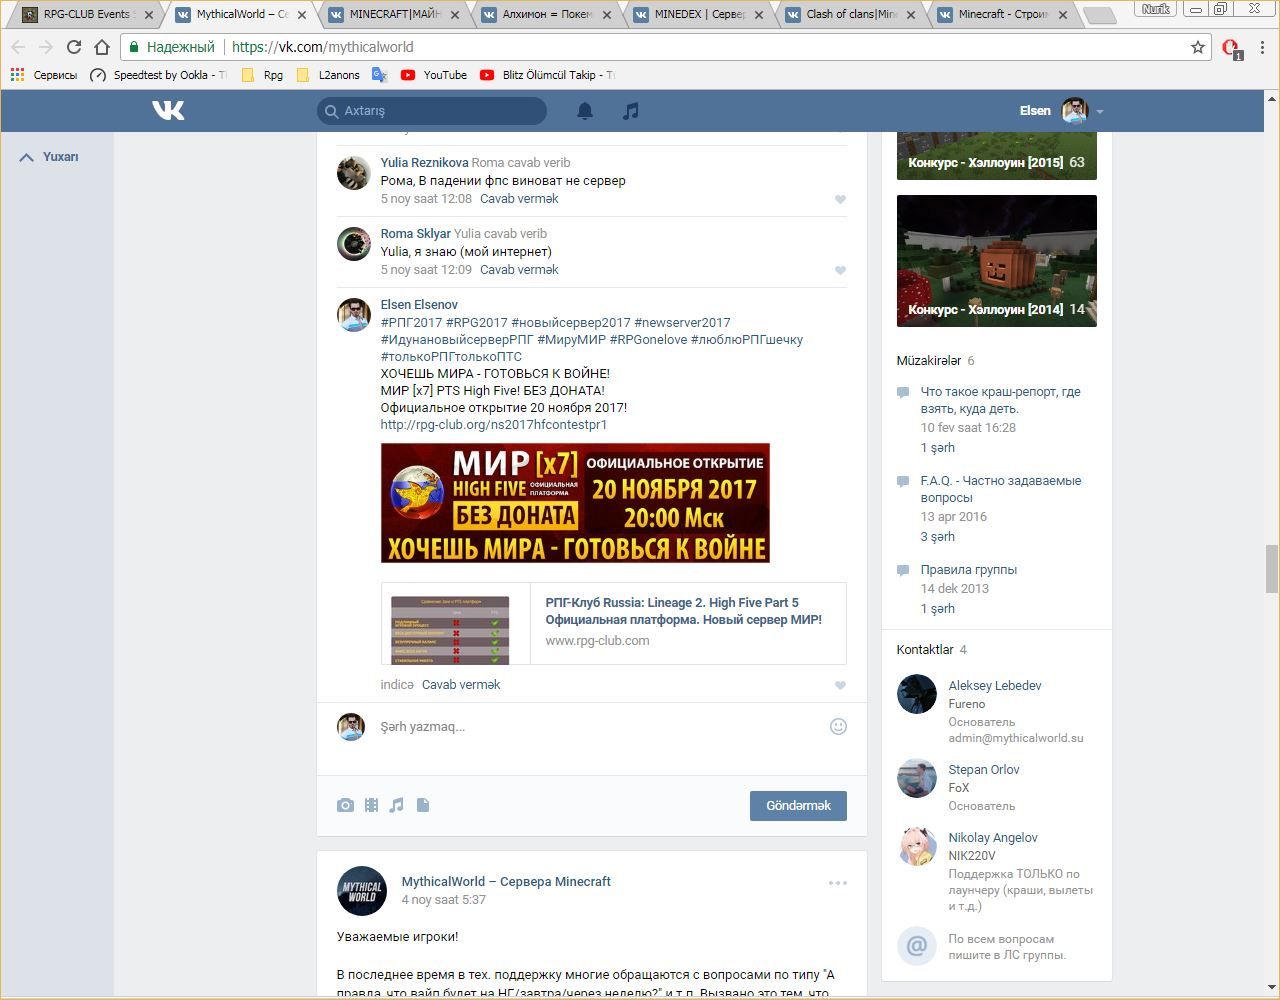Open the music player icon
Screen dimensions: 1280x1000
coord(630,111)
